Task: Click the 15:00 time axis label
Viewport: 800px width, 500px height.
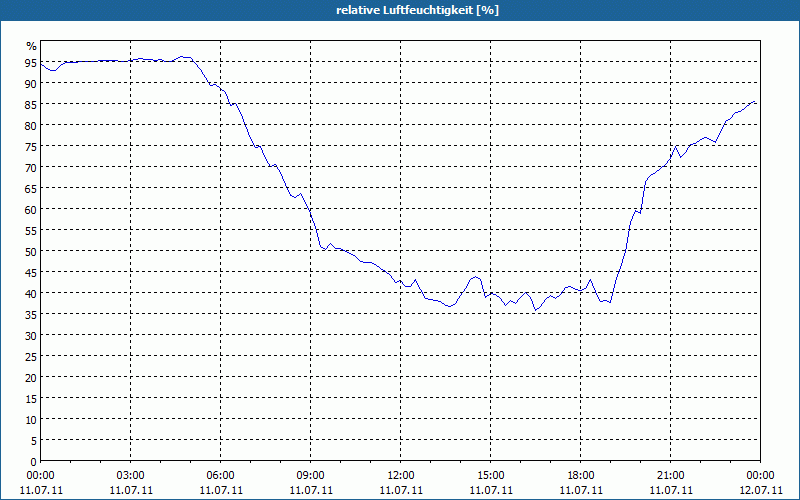Action: tap(491, 476)
